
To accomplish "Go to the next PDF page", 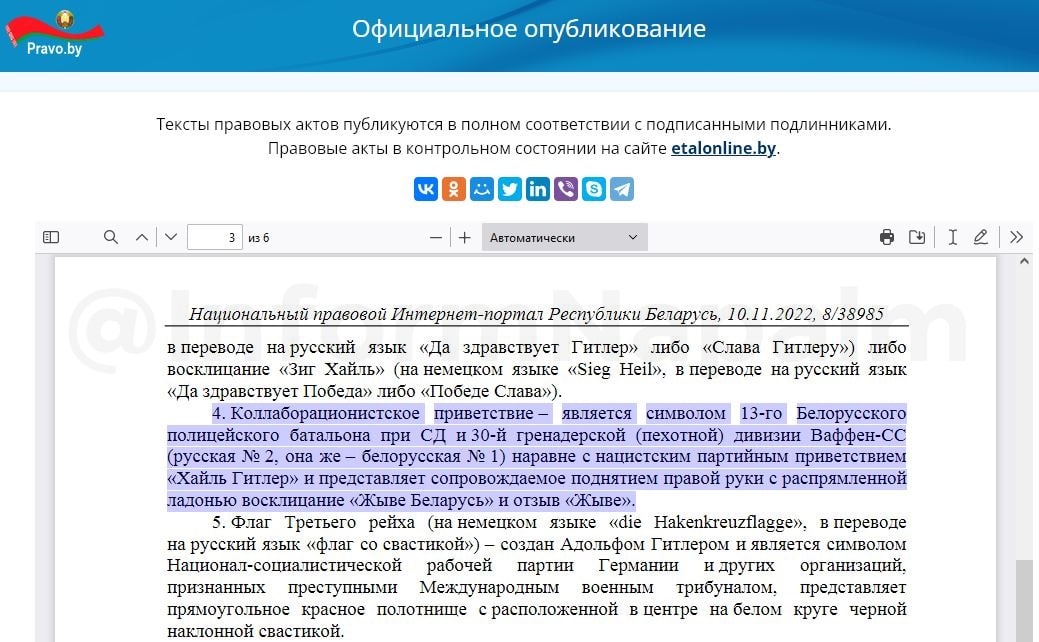I will click(171, 237).
